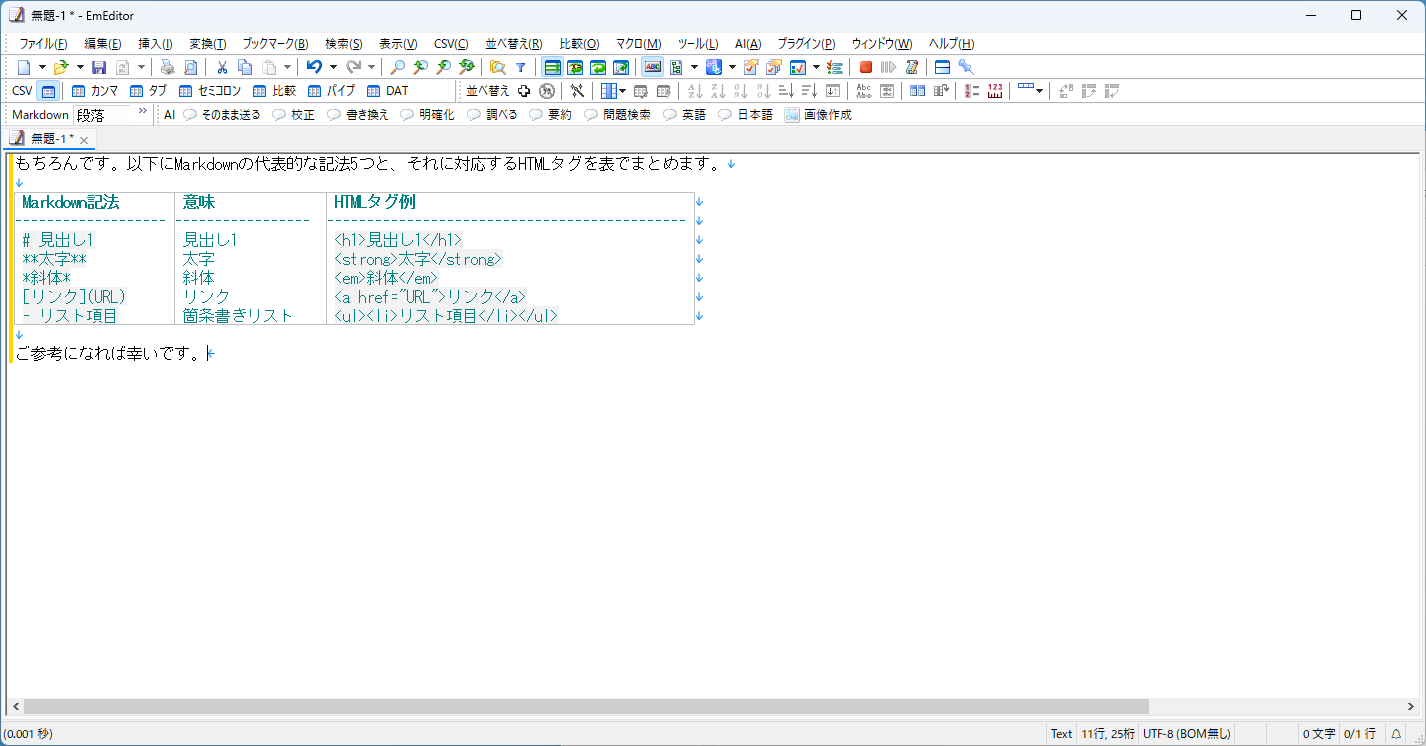This screenshot has width=1426, height=746.
Task: Switch to タブ separated mode
Action: 149,91
